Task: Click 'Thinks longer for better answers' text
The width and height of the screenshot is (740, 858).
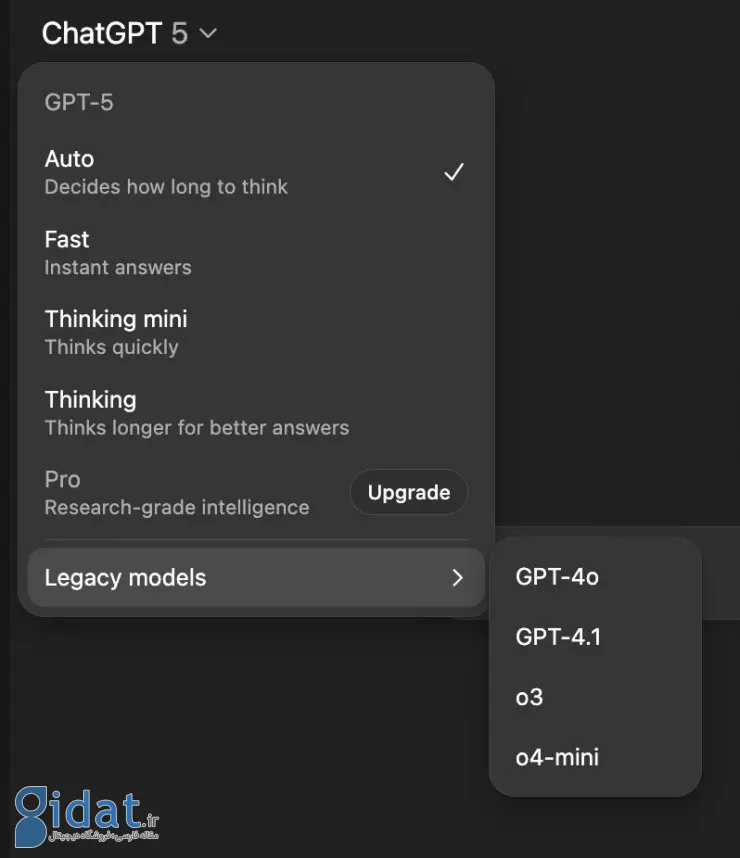Action: (196, 428)
